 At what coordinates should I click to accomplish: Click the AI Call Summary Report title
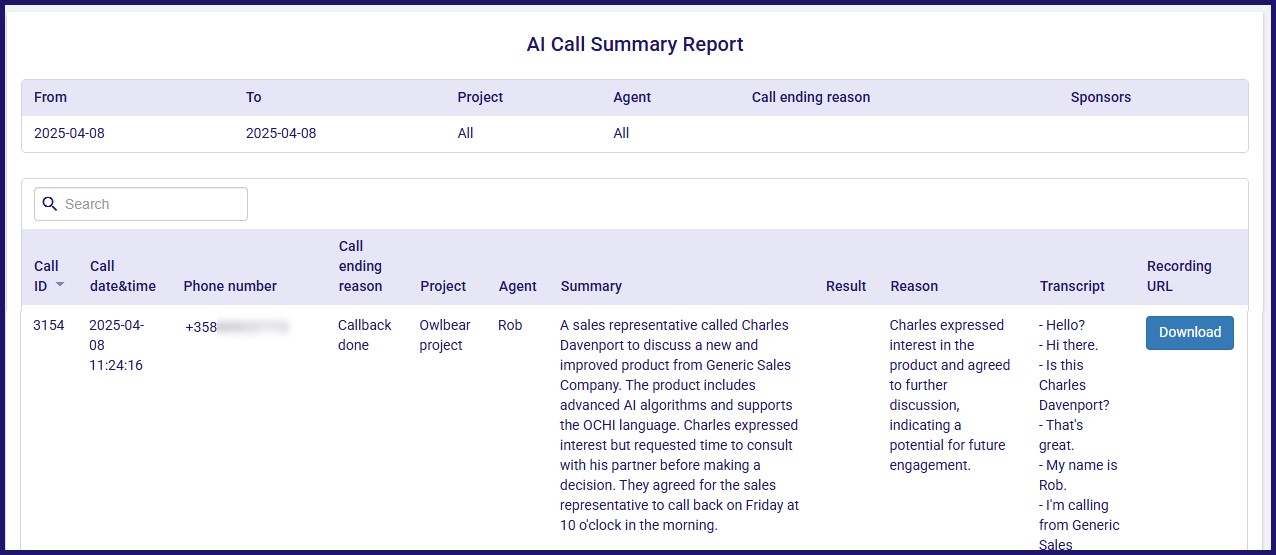tap(635, 44)
